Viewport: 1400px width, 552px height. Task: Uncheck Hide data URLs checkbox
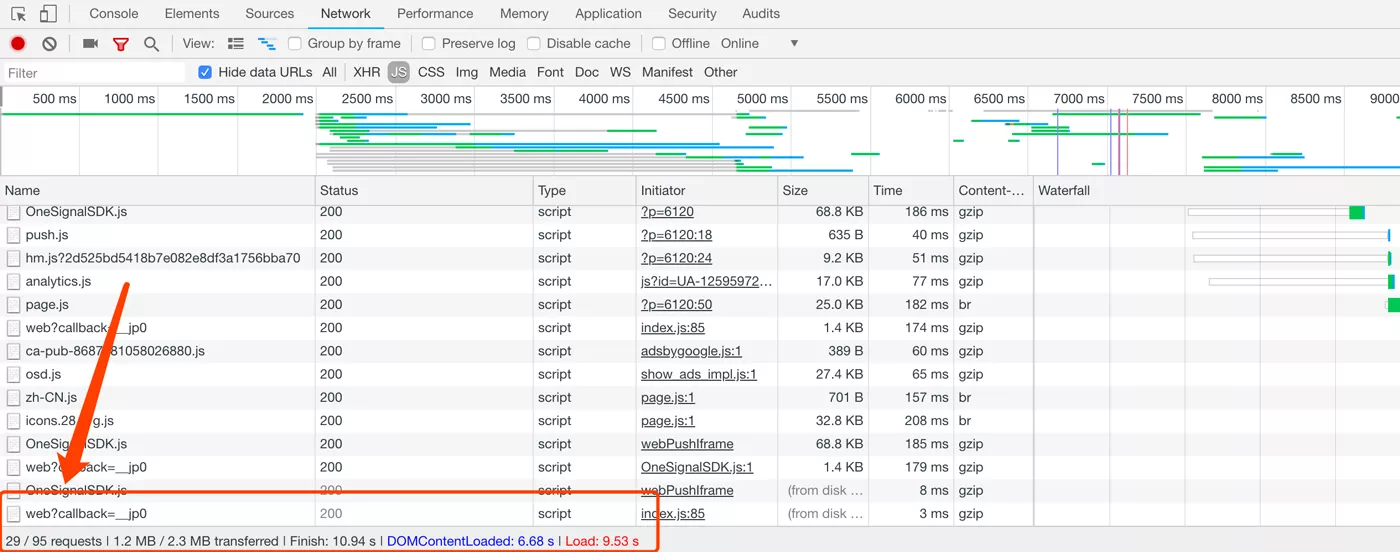205,72
